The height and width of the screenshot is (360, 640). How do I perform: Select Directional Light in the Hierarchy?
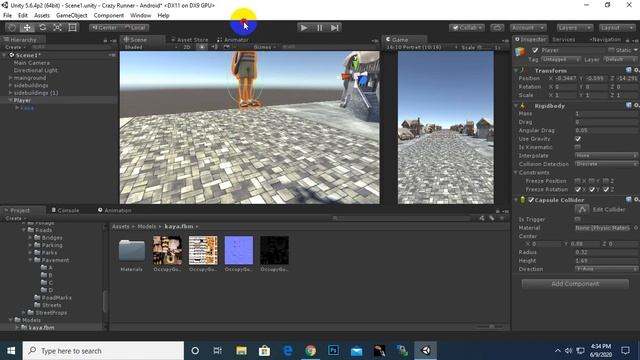[x=36, y=70]
